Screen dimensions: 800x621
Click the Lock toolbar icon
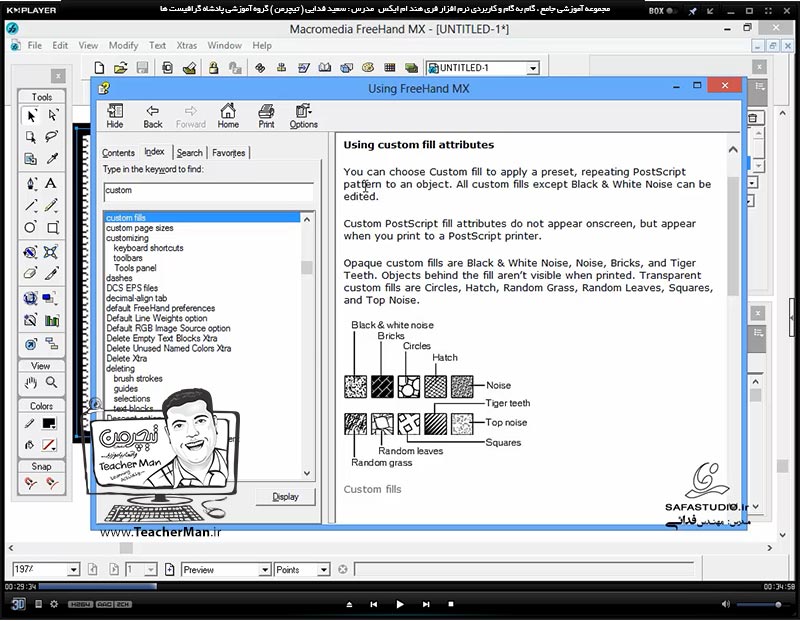coord(213,67)
